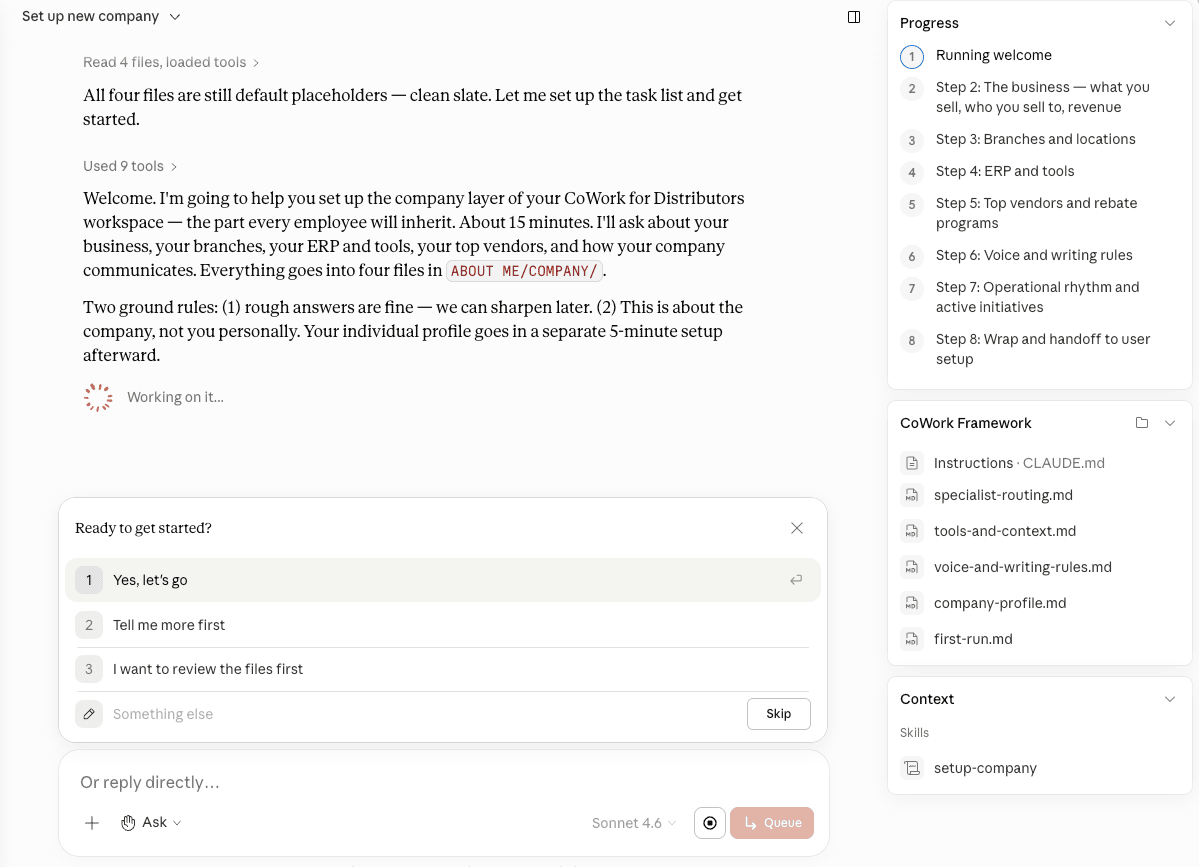Collapse the Context panel
Viewport: 1199px width, 867px height.
[x=1169, y=699]
